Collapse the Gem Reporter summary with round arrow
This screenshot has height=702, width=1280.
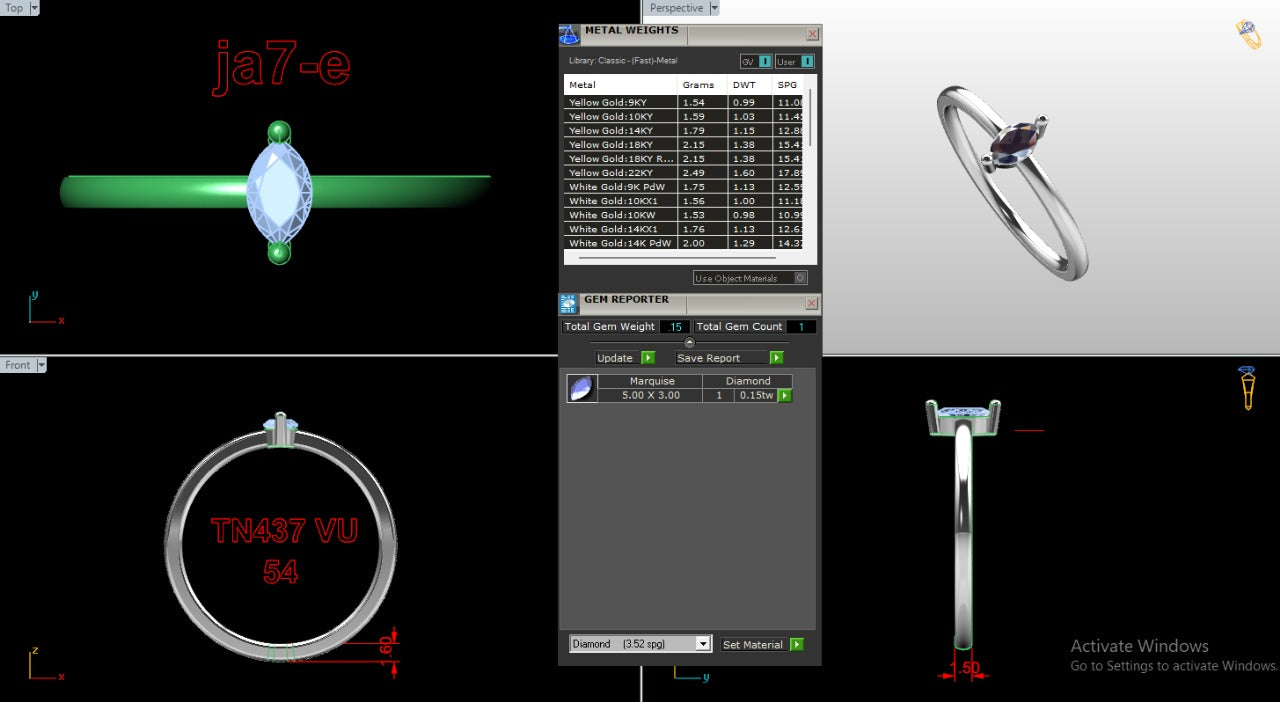[689, 343]
